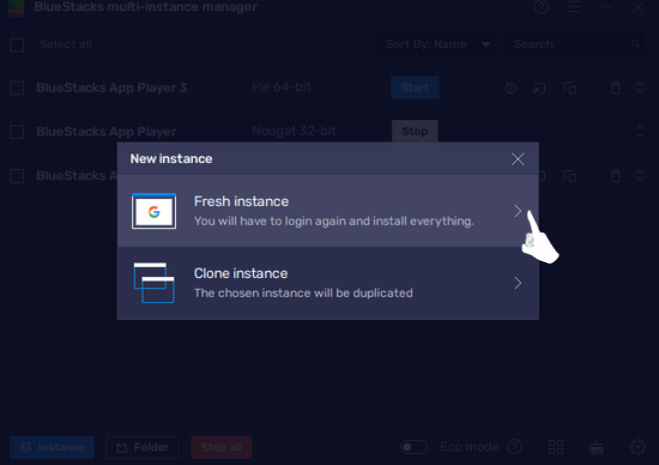This screenshot has width=659, height=465.
Task: Open settings gear for App Player 3
Action: pyautogui.click(x=511, y=88)
